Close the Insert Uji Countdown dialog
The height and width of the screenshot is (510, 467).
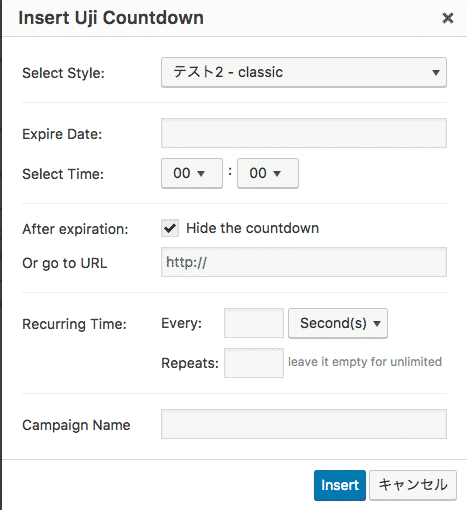(448, 18)
